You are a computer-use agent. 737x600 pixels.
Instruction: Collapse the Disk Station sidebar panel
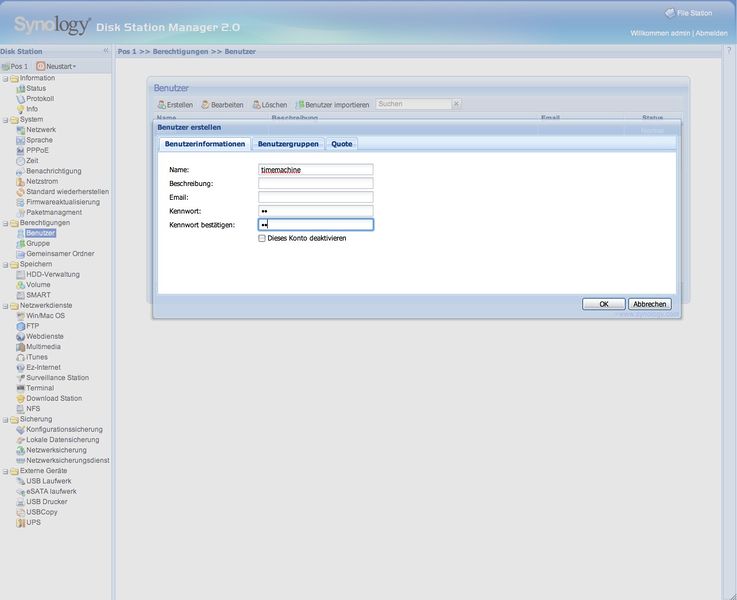[105, 50]
